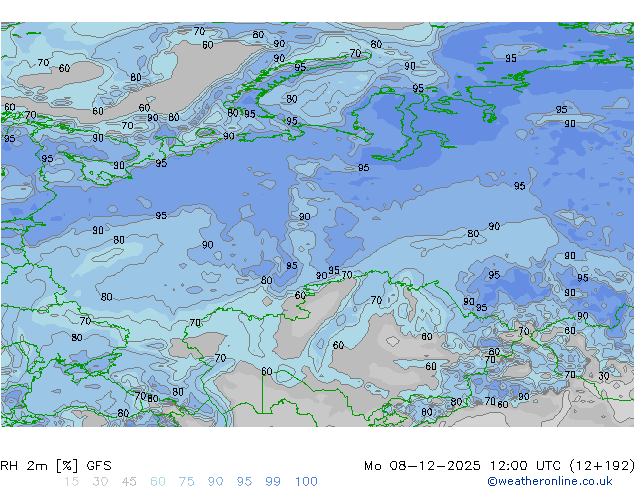This screenshot has height=490, width=634.
Task: Click the date text 'Mo 08-12-2025 12:00 UTC'
Action: click(462, 466)
